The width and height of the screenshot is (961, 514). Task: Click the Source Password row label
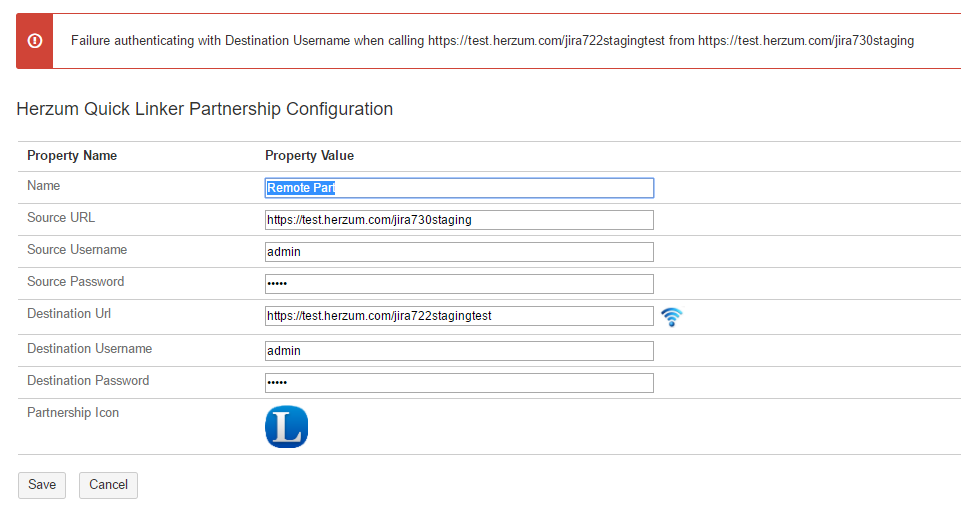click(76, 282)
